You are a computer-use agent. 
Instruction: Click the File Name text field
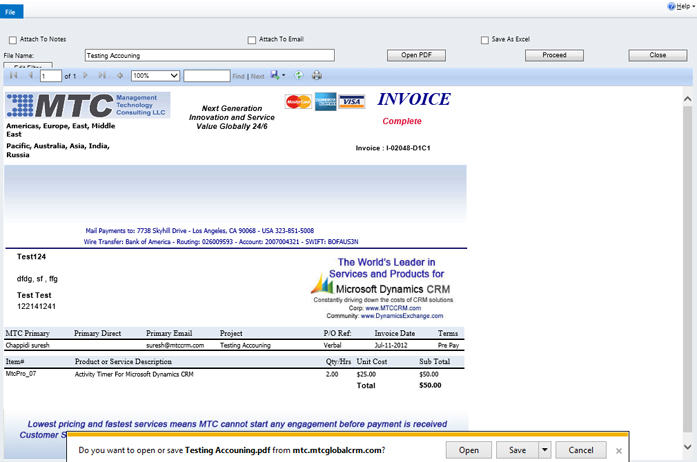(x=208, y=56)
